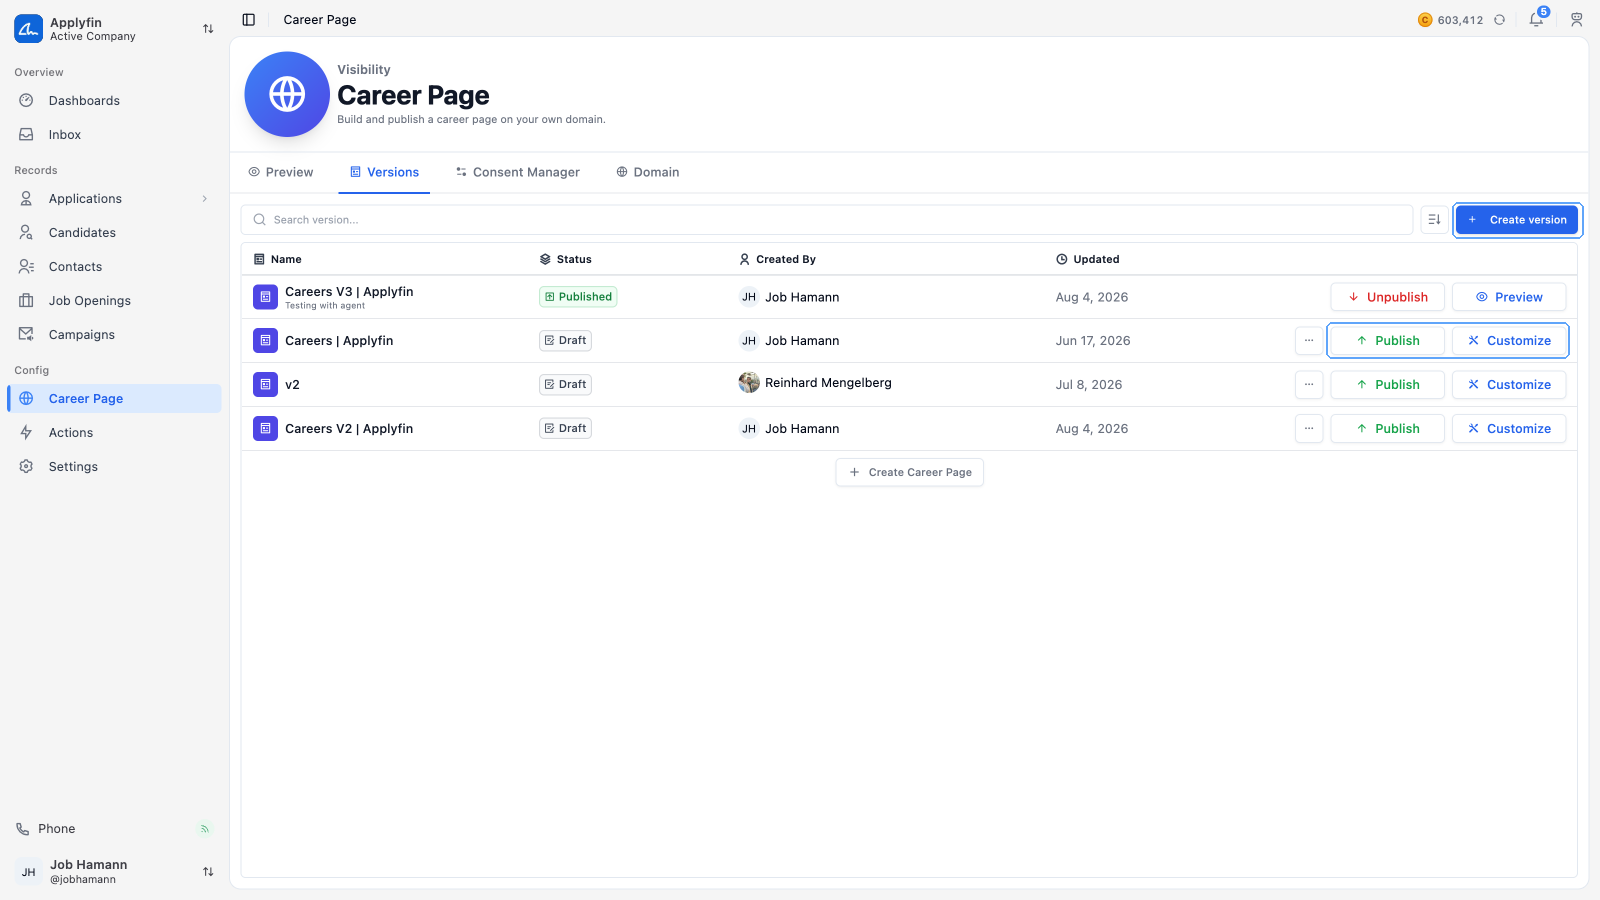Image resolution: width=1600 pixels, height=900 pixels.
Task: Click the v2 row page icon
Action: point(265,385)
